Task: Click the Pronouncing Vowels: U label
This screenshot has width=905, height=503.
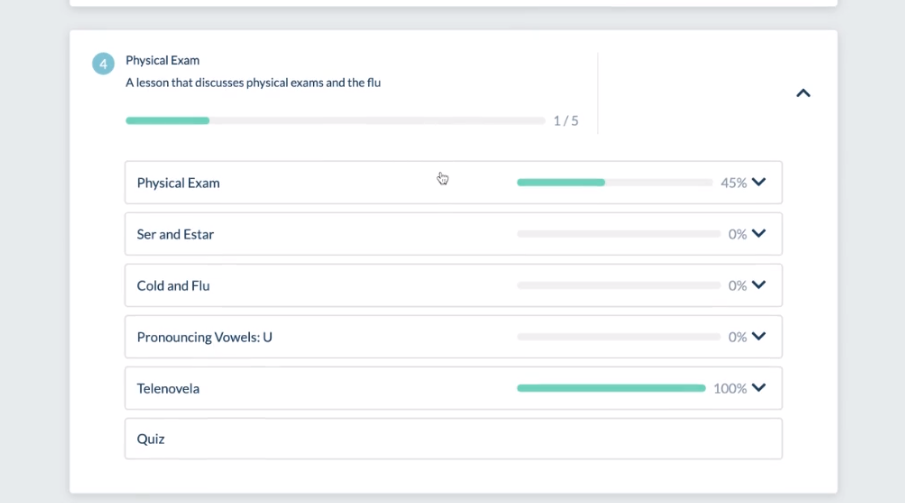Action: [x=204, y=337]
